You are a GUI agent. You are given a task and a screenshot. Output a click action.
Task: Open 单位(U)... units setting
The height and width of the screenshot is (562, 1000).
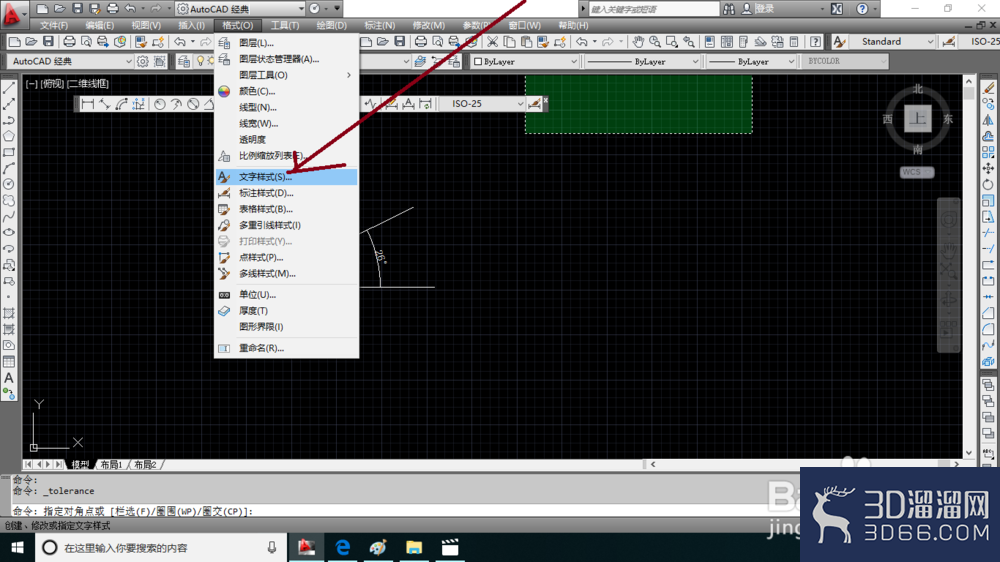pos(286,295)
